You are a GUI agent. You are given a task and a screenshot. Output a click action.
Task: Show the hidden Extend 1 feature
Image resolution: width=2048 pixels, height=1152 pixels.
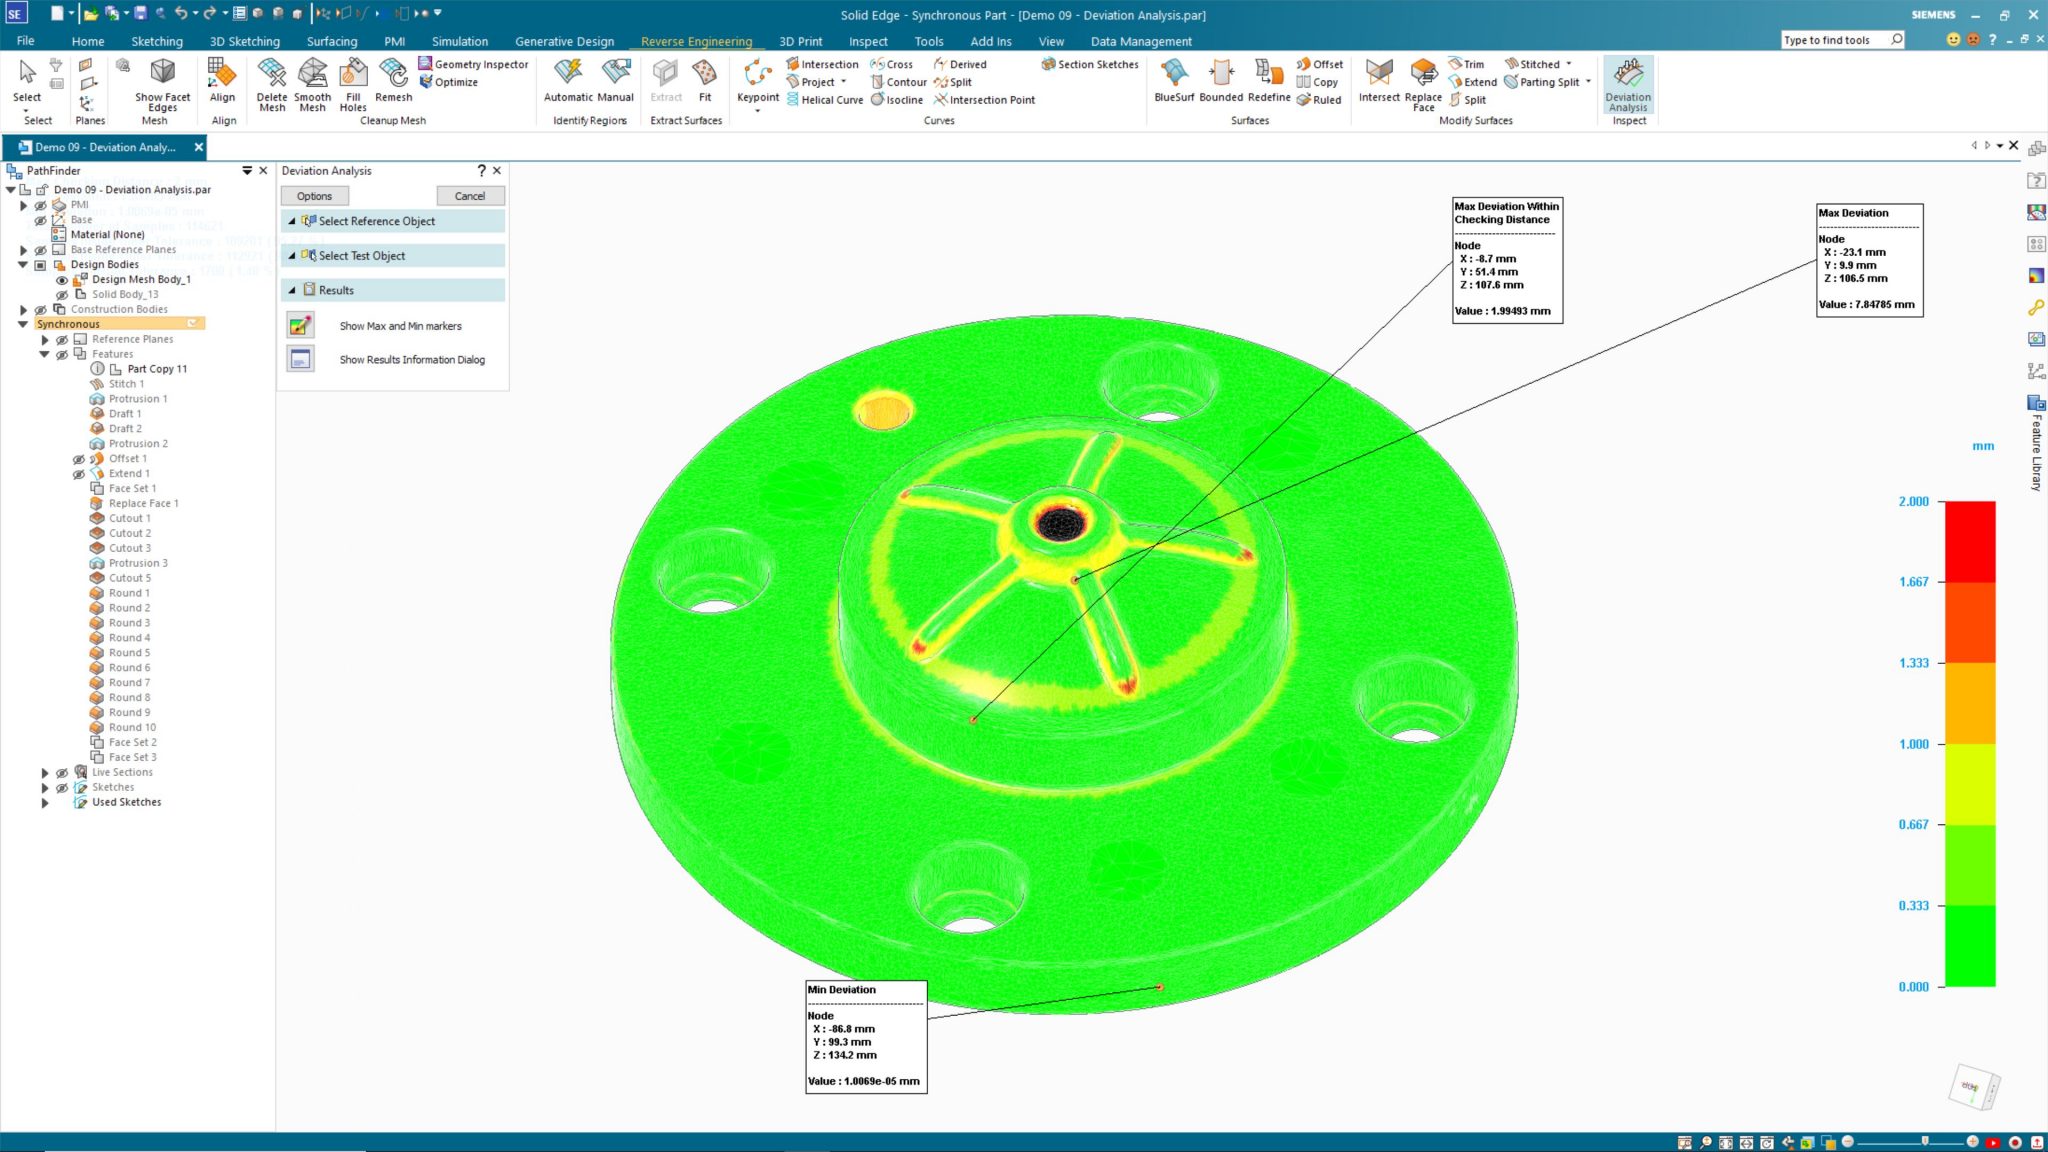click(x=79, y=474)
